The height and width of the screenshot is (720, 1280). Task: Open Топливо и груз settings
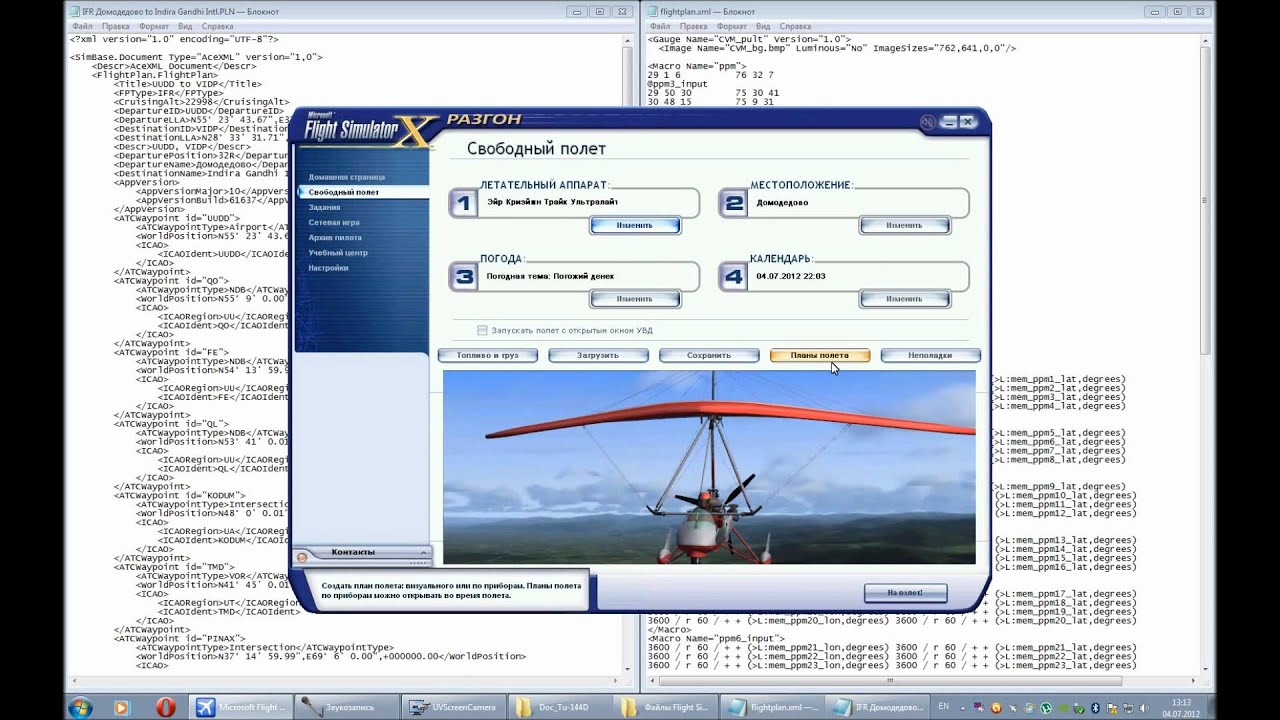click(487, 355)
